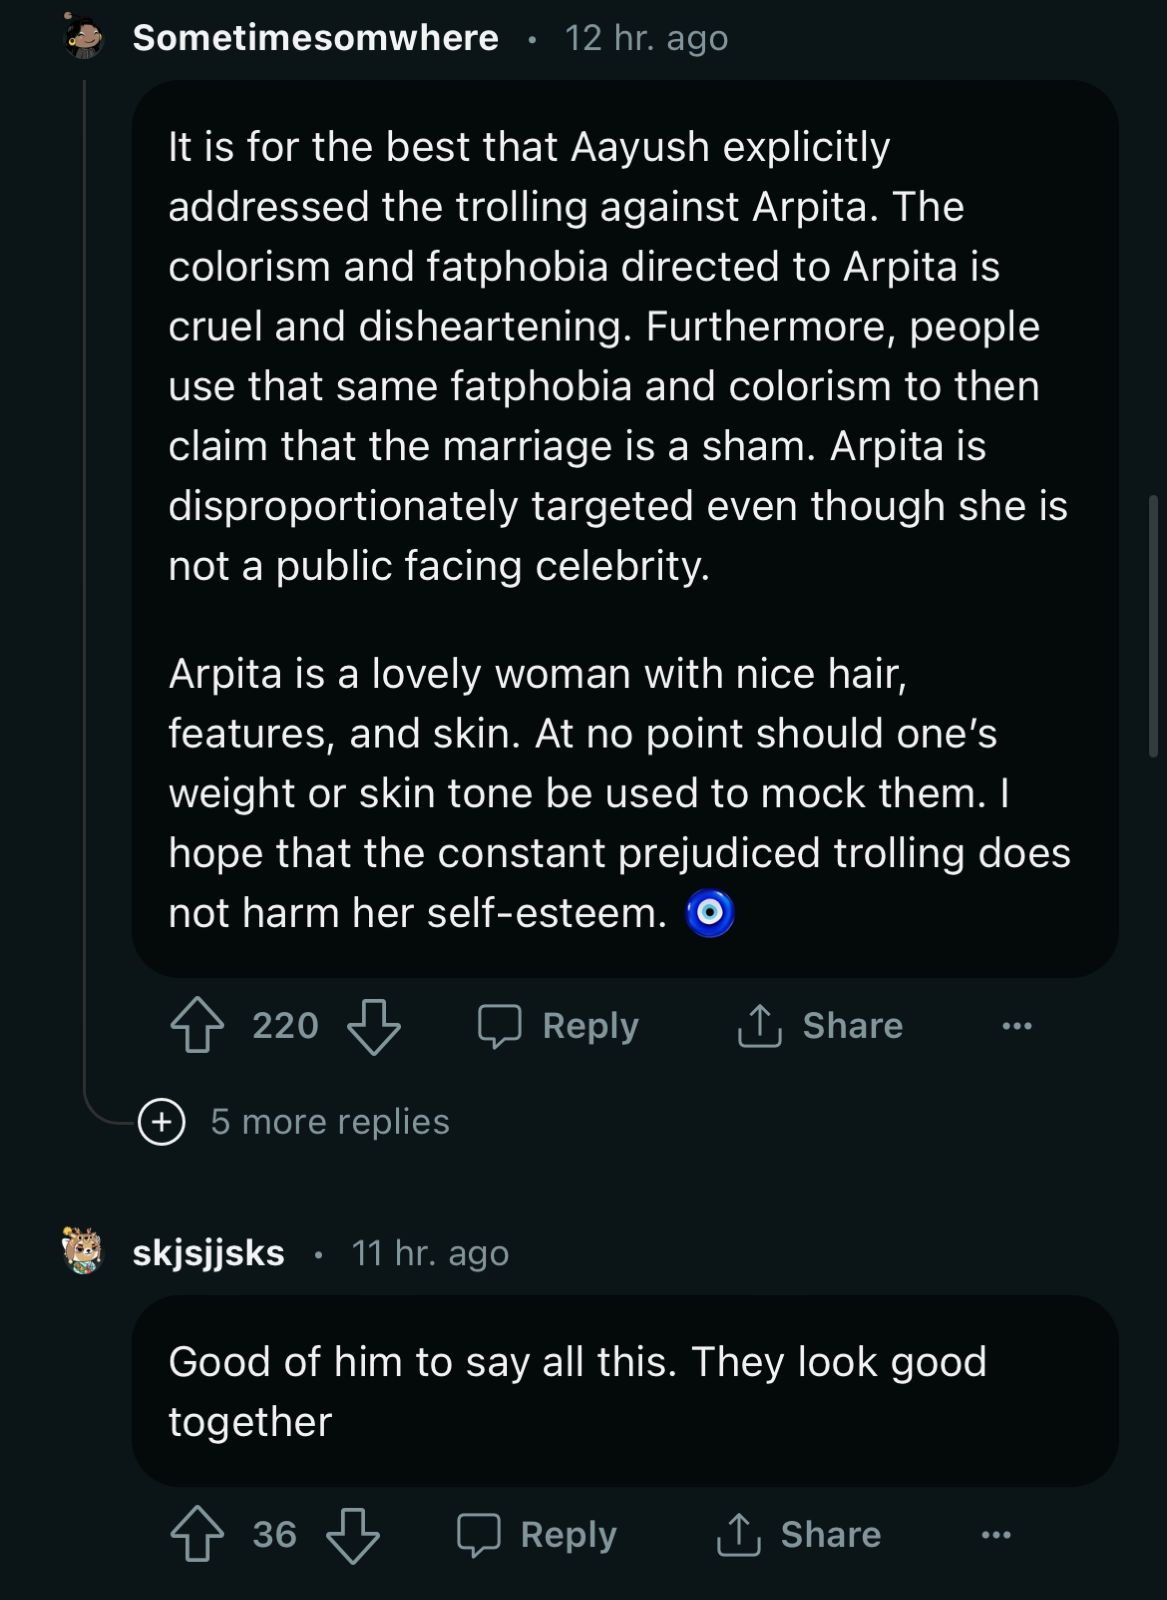Image resolution: width=1167 pixels, height=1600 pixels.
Task: Click the 12 hr. ago timestamp
Action: pyautogui.click(x=646, y=38)
